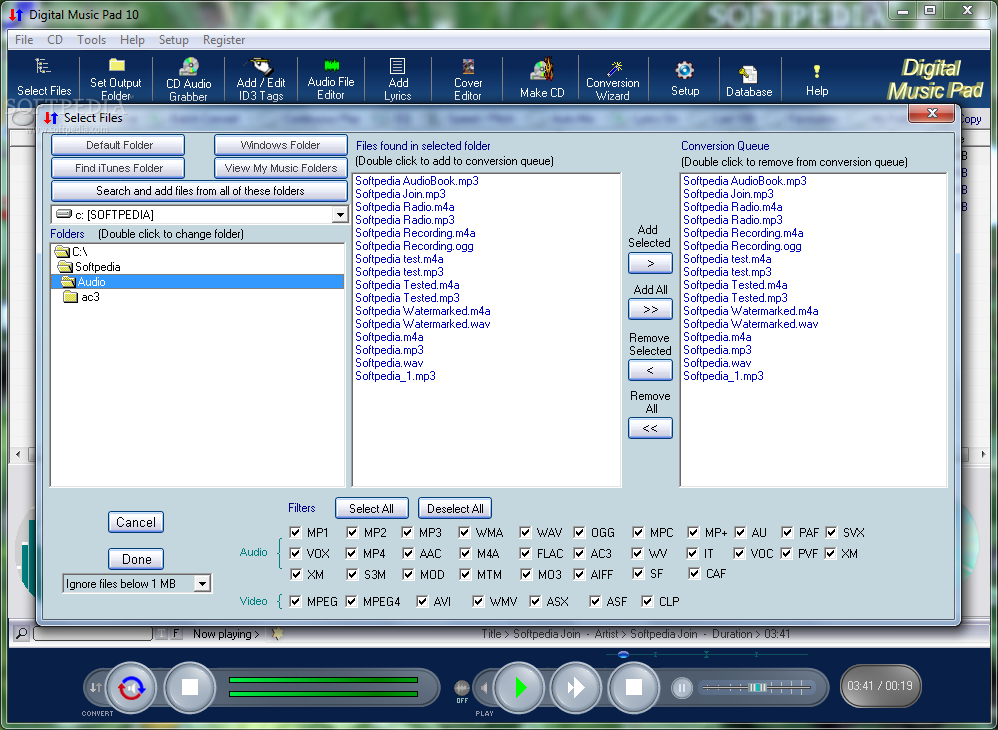Select the ac3 folder

[x=81, y=297]
